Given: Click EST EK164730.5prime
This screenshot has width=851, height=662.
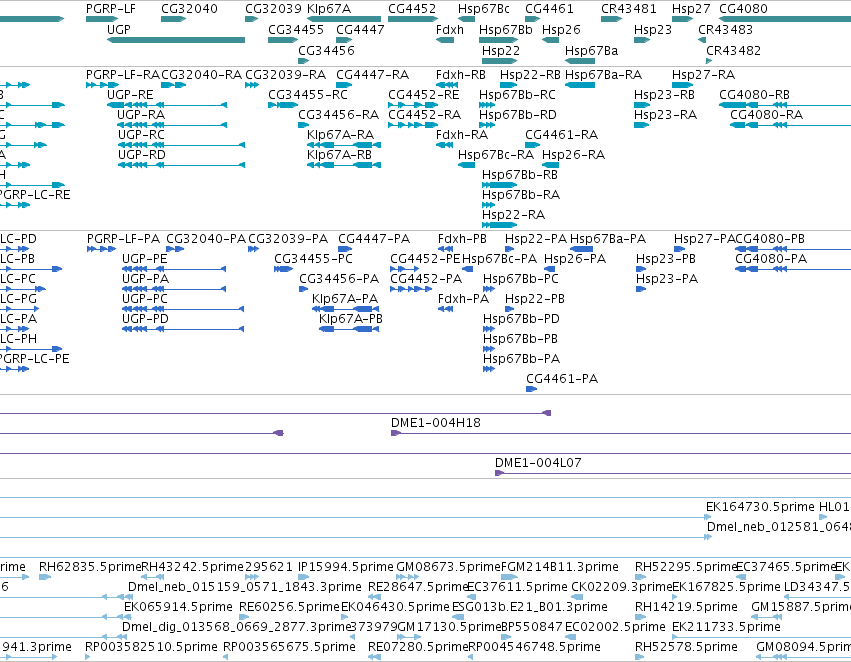Looking at the screenshot, I should click(x=760, y=507).
